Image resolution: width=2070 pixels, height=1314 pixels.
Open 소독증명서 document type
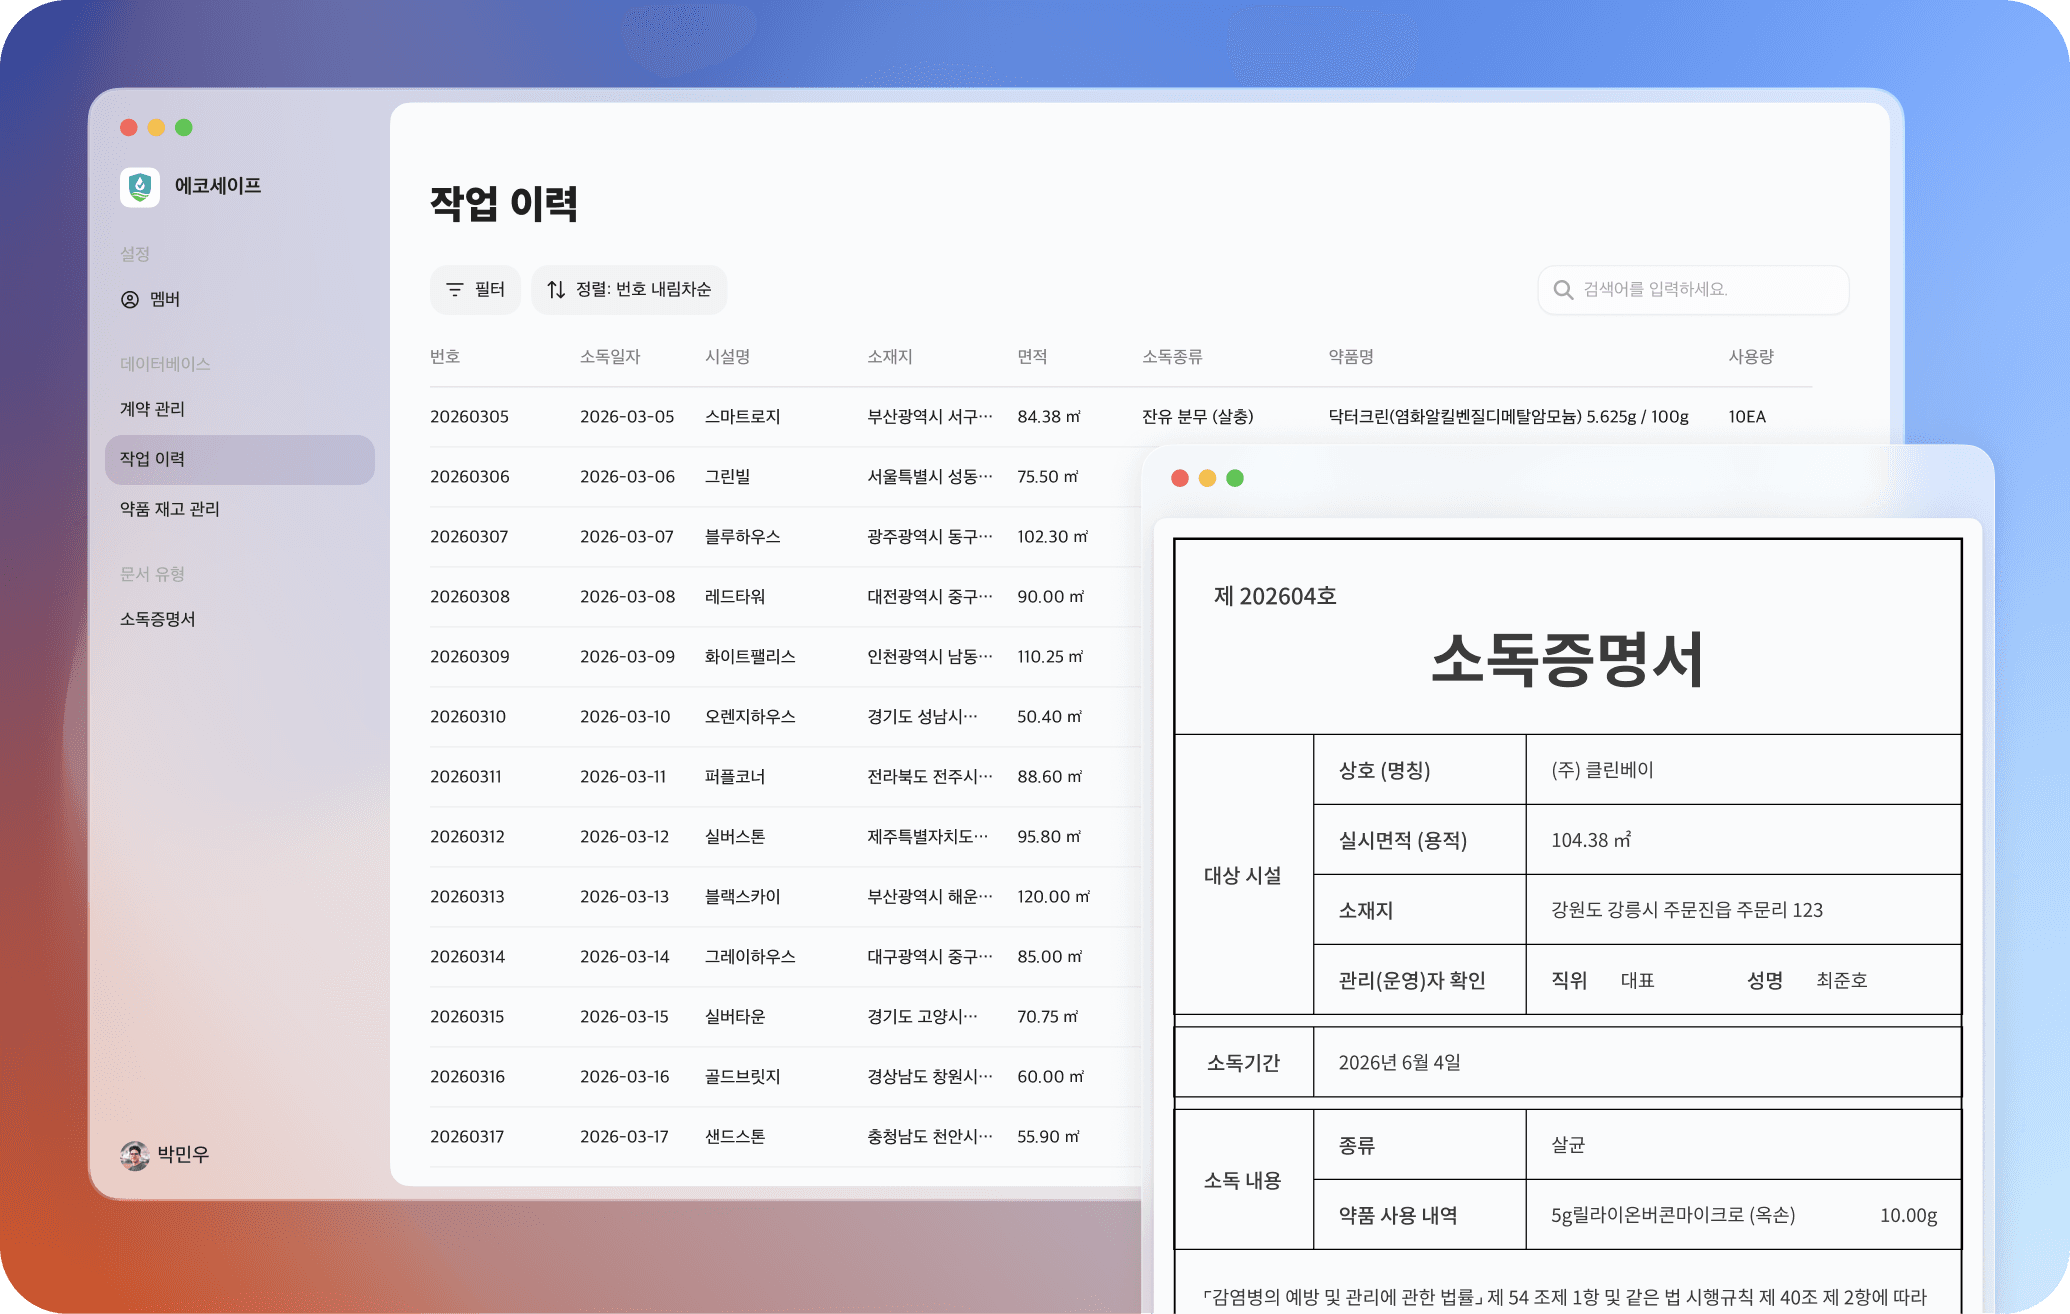(x=158, y=619)
